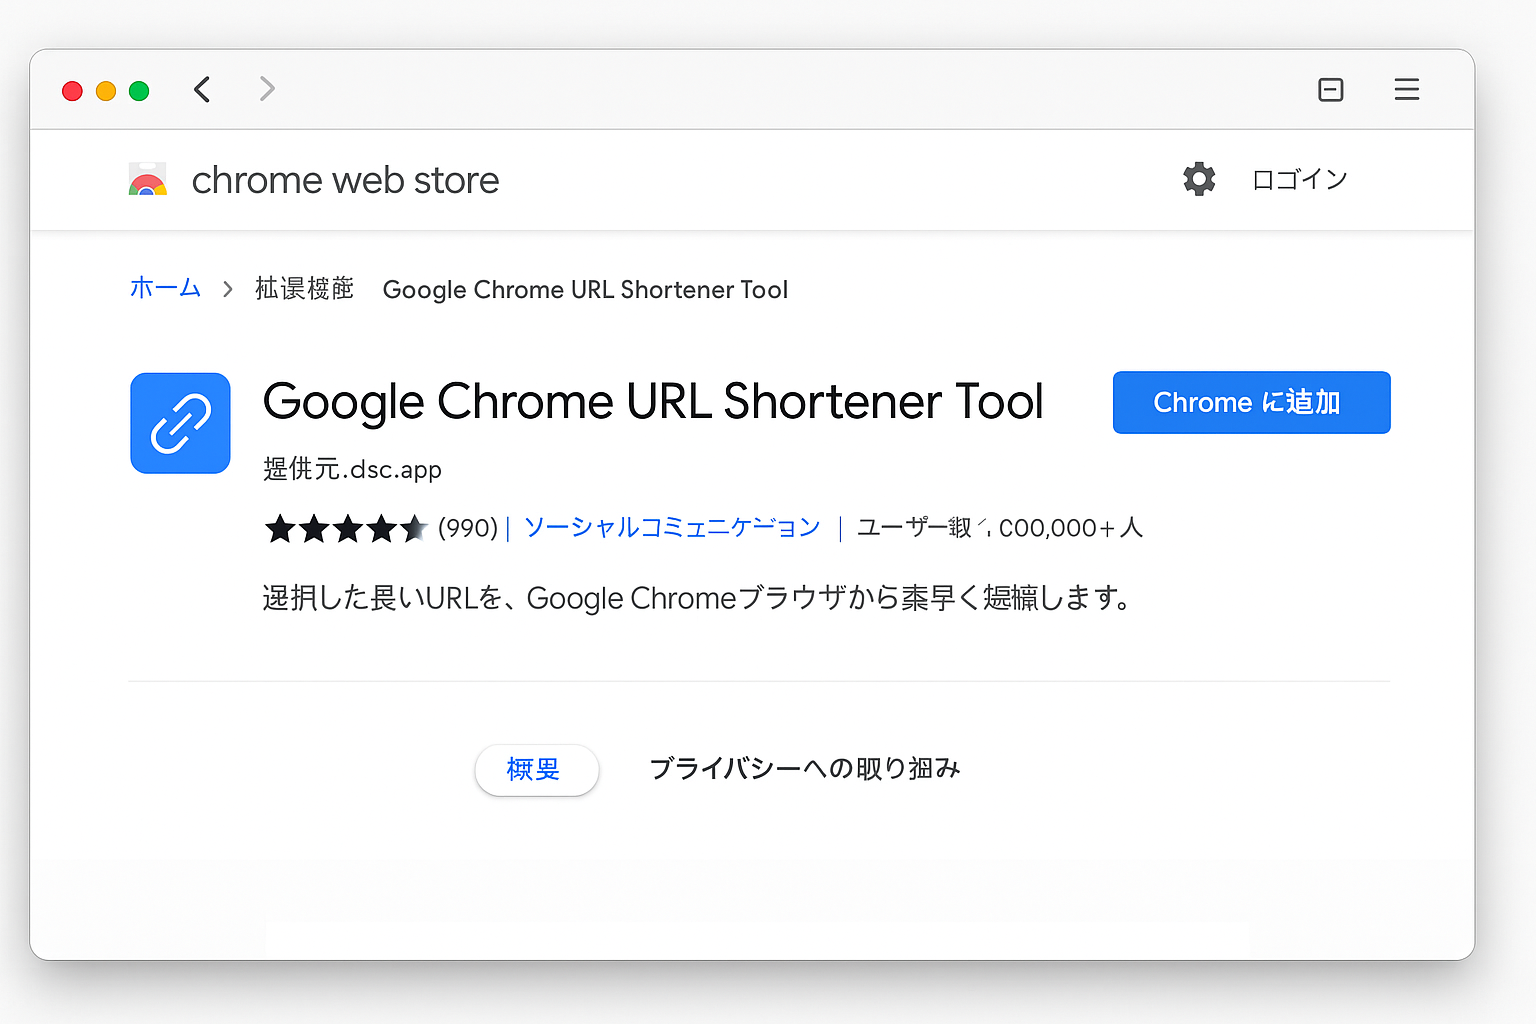Open settings via the gear icon
The image size is (1536, 1024).
point(1199,179)
